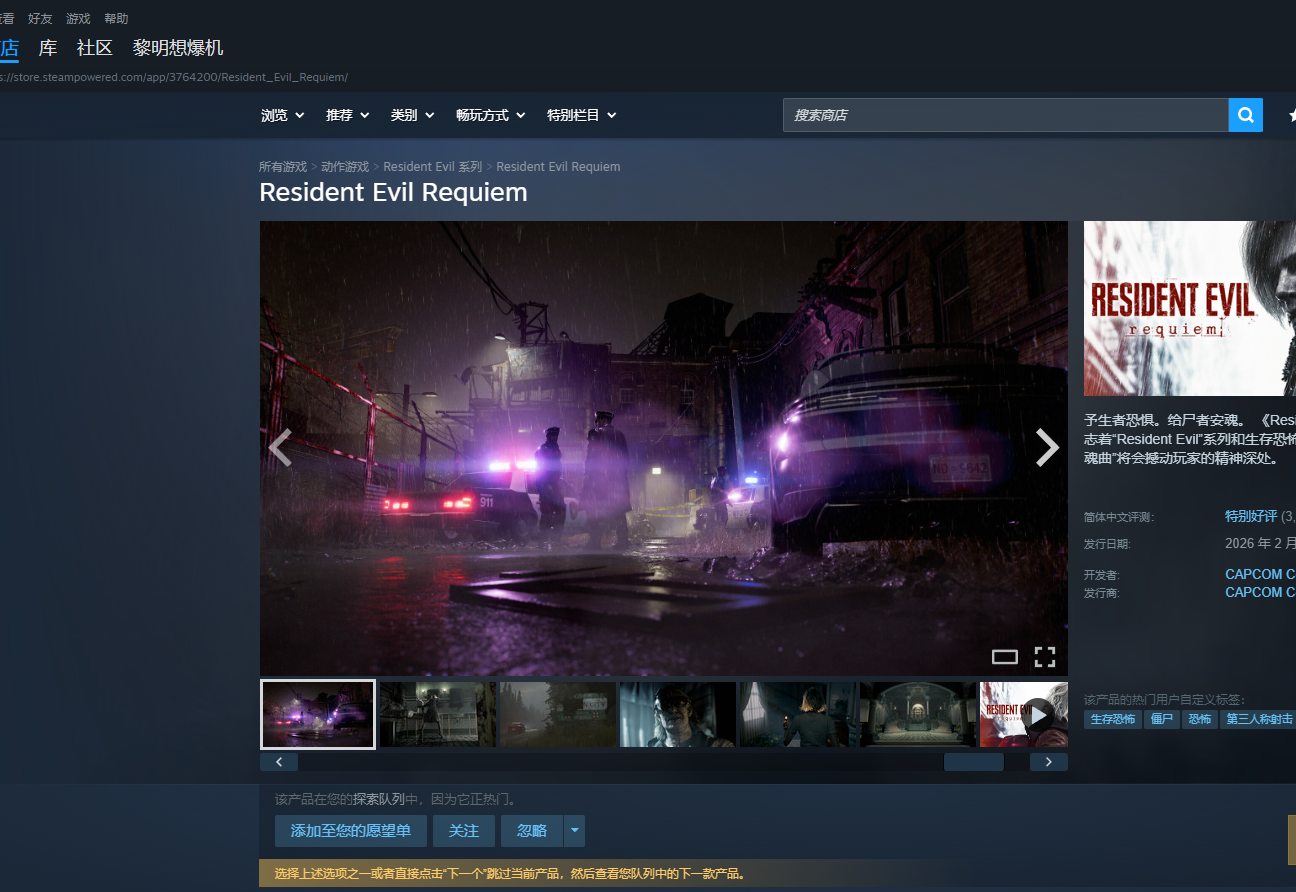The height and width of the screenshot is (892, 1296).
Task: Toggle theater mode rectangle icon
Action: click(x=1004, y=657)
